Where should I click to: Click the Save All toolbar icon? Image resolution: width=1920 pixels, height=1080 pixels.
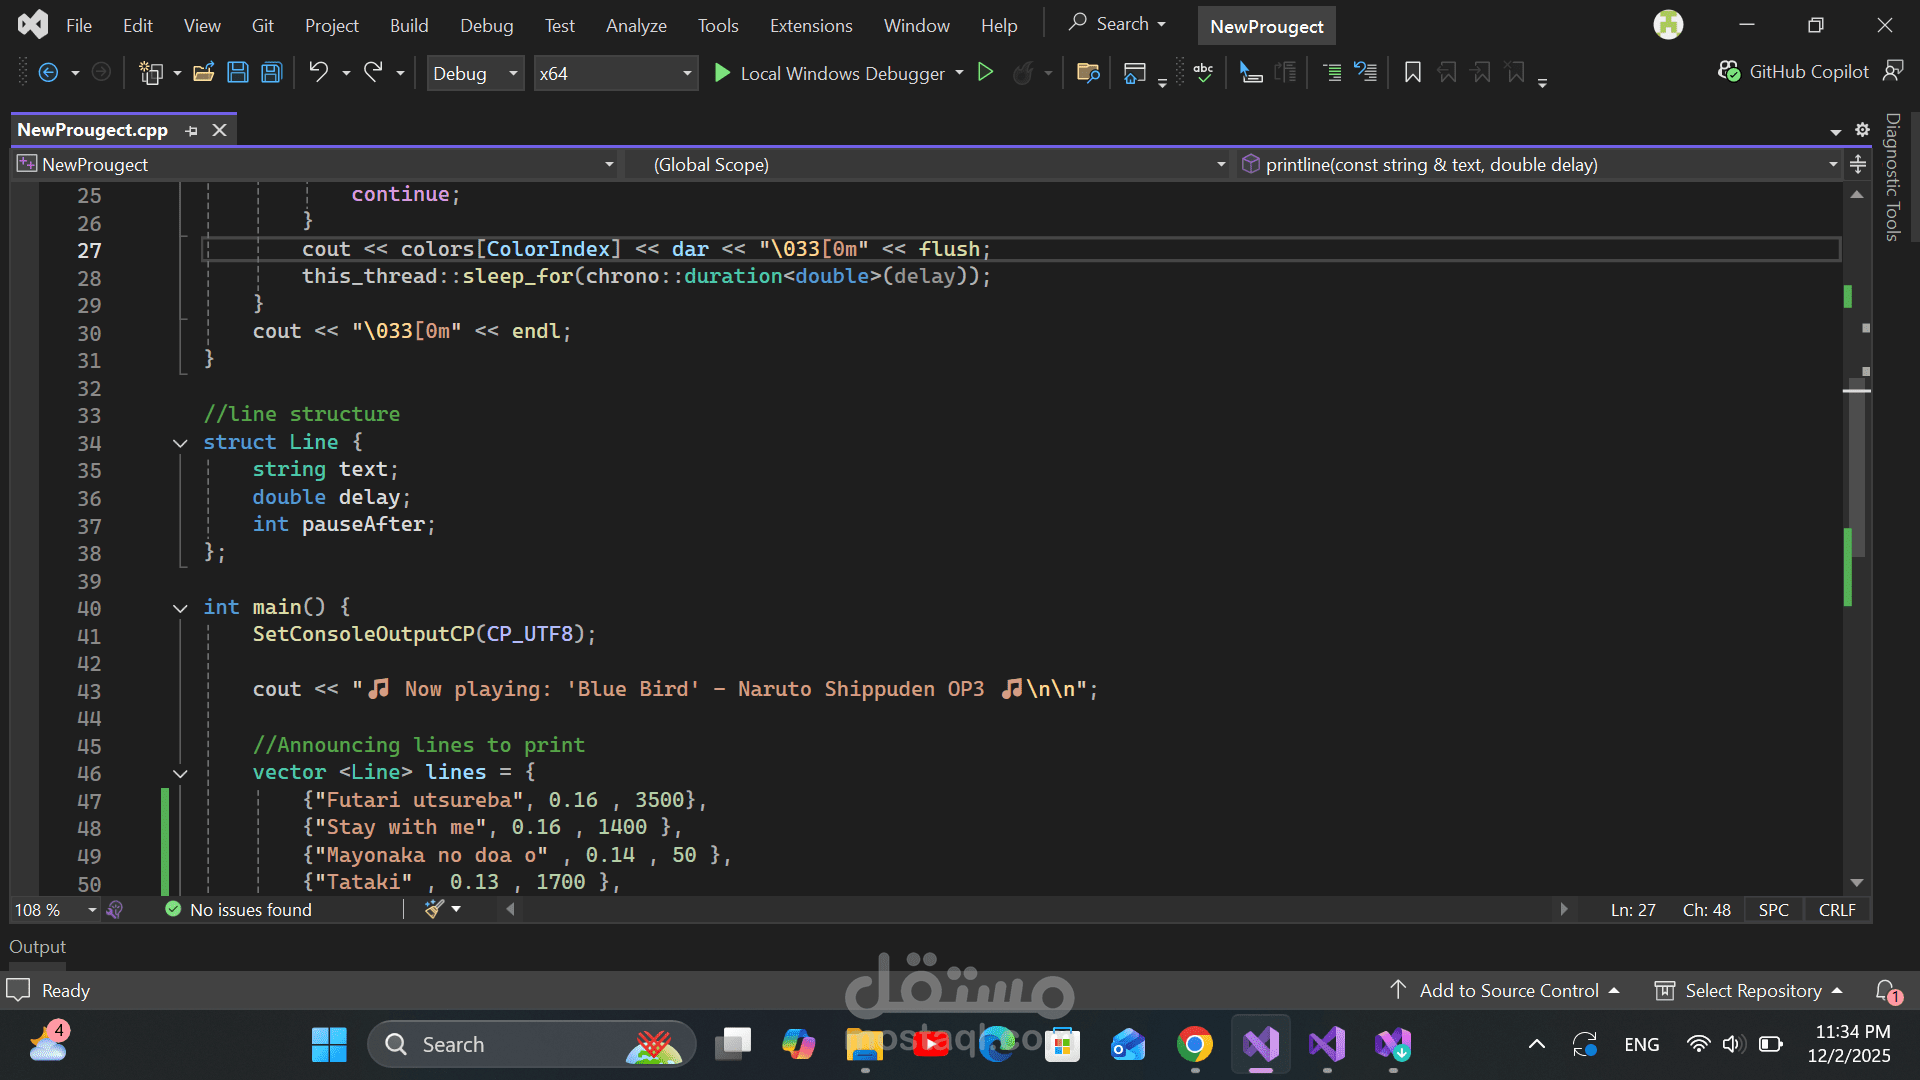(x=272, y=72)
